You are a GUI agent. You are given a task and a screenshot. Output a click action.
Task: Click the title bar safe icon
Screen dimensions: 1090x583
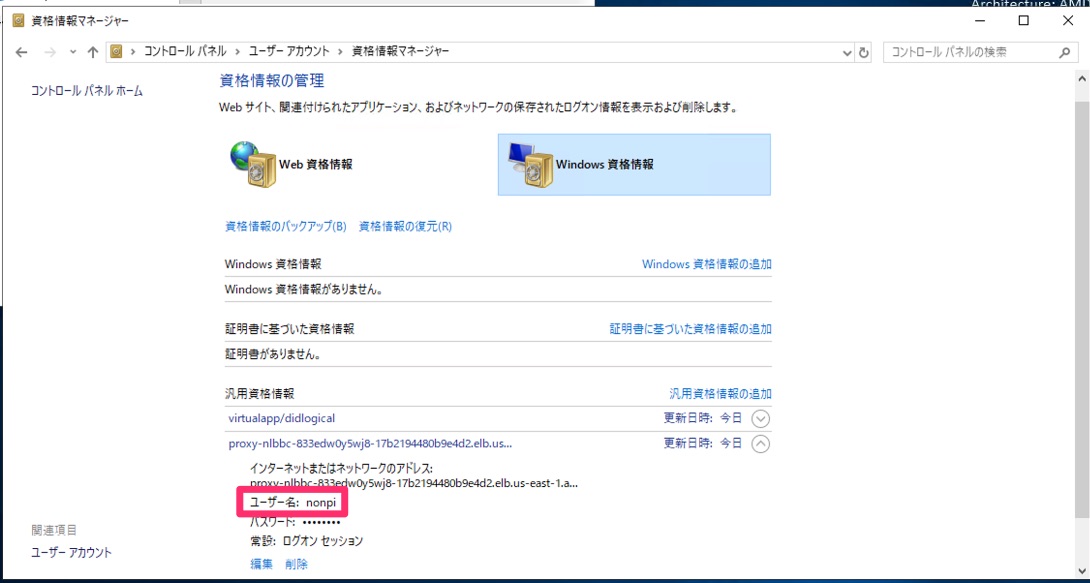pos(19,21)
